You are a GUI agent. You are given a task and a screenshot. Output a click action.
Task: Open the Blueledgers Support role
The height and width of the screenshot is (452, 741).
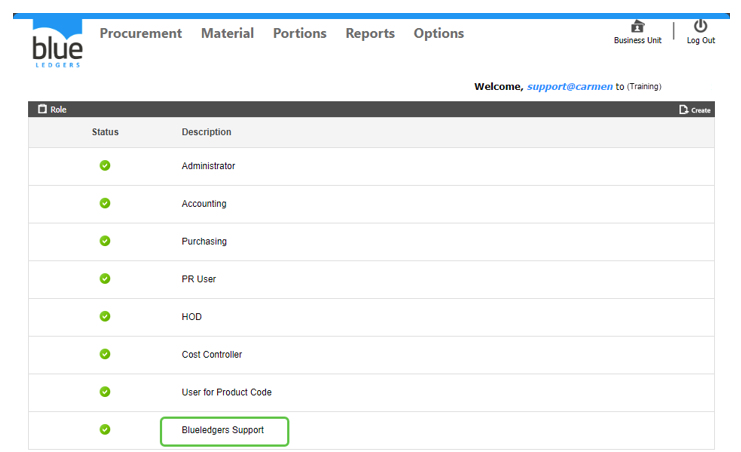pos(223,430)
